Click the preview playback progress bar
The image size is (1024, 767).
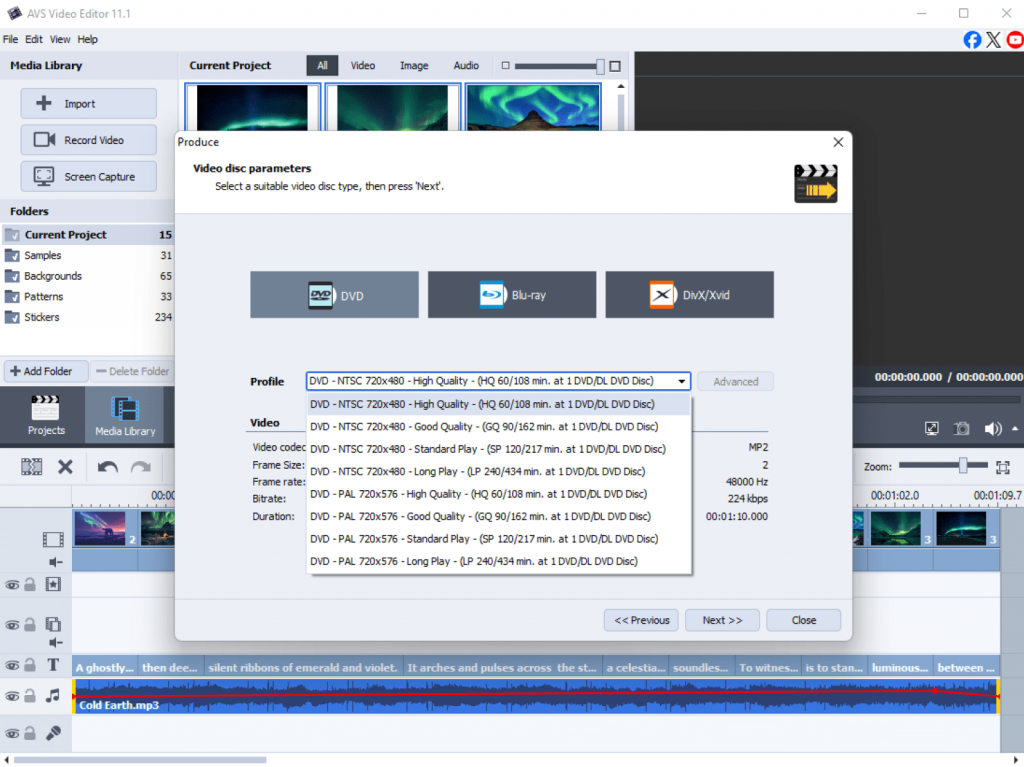938,399
